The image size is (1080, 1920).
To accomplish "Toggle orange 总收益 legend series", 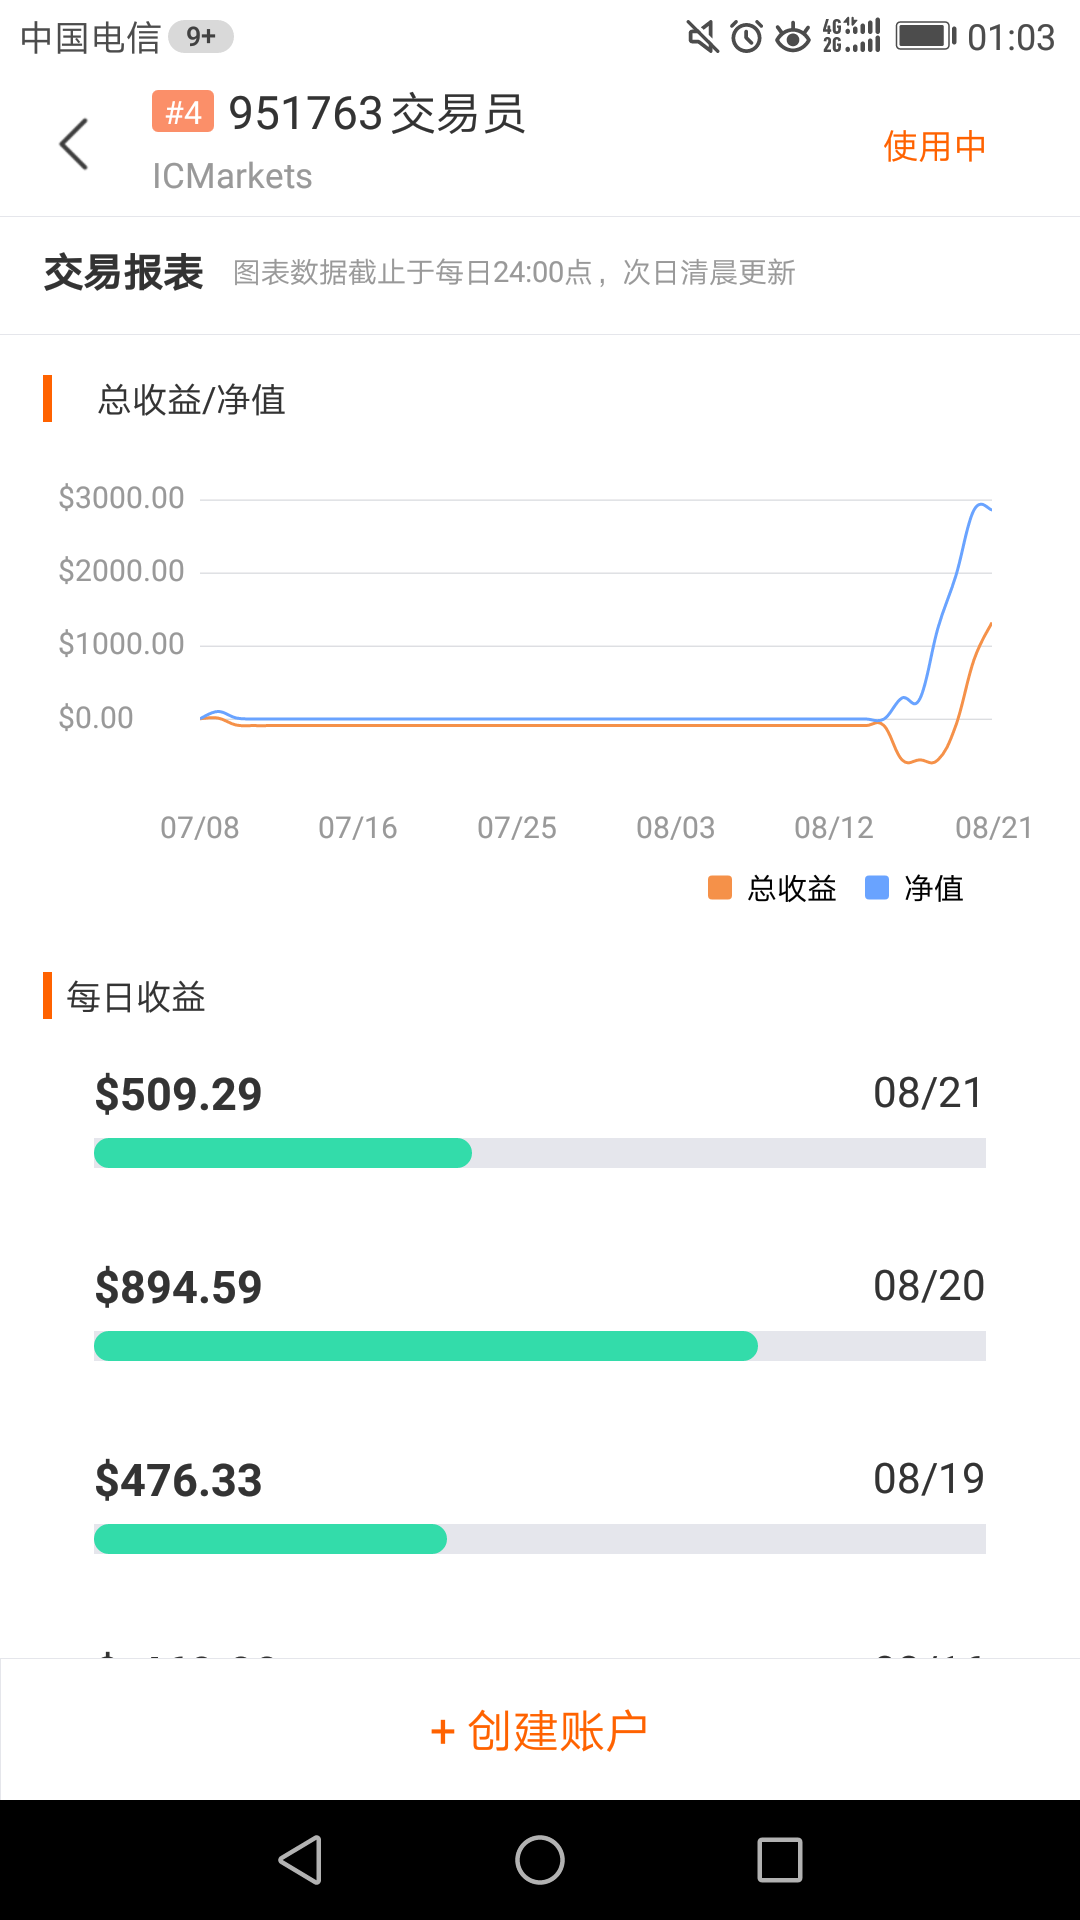I will pos(772,888).
